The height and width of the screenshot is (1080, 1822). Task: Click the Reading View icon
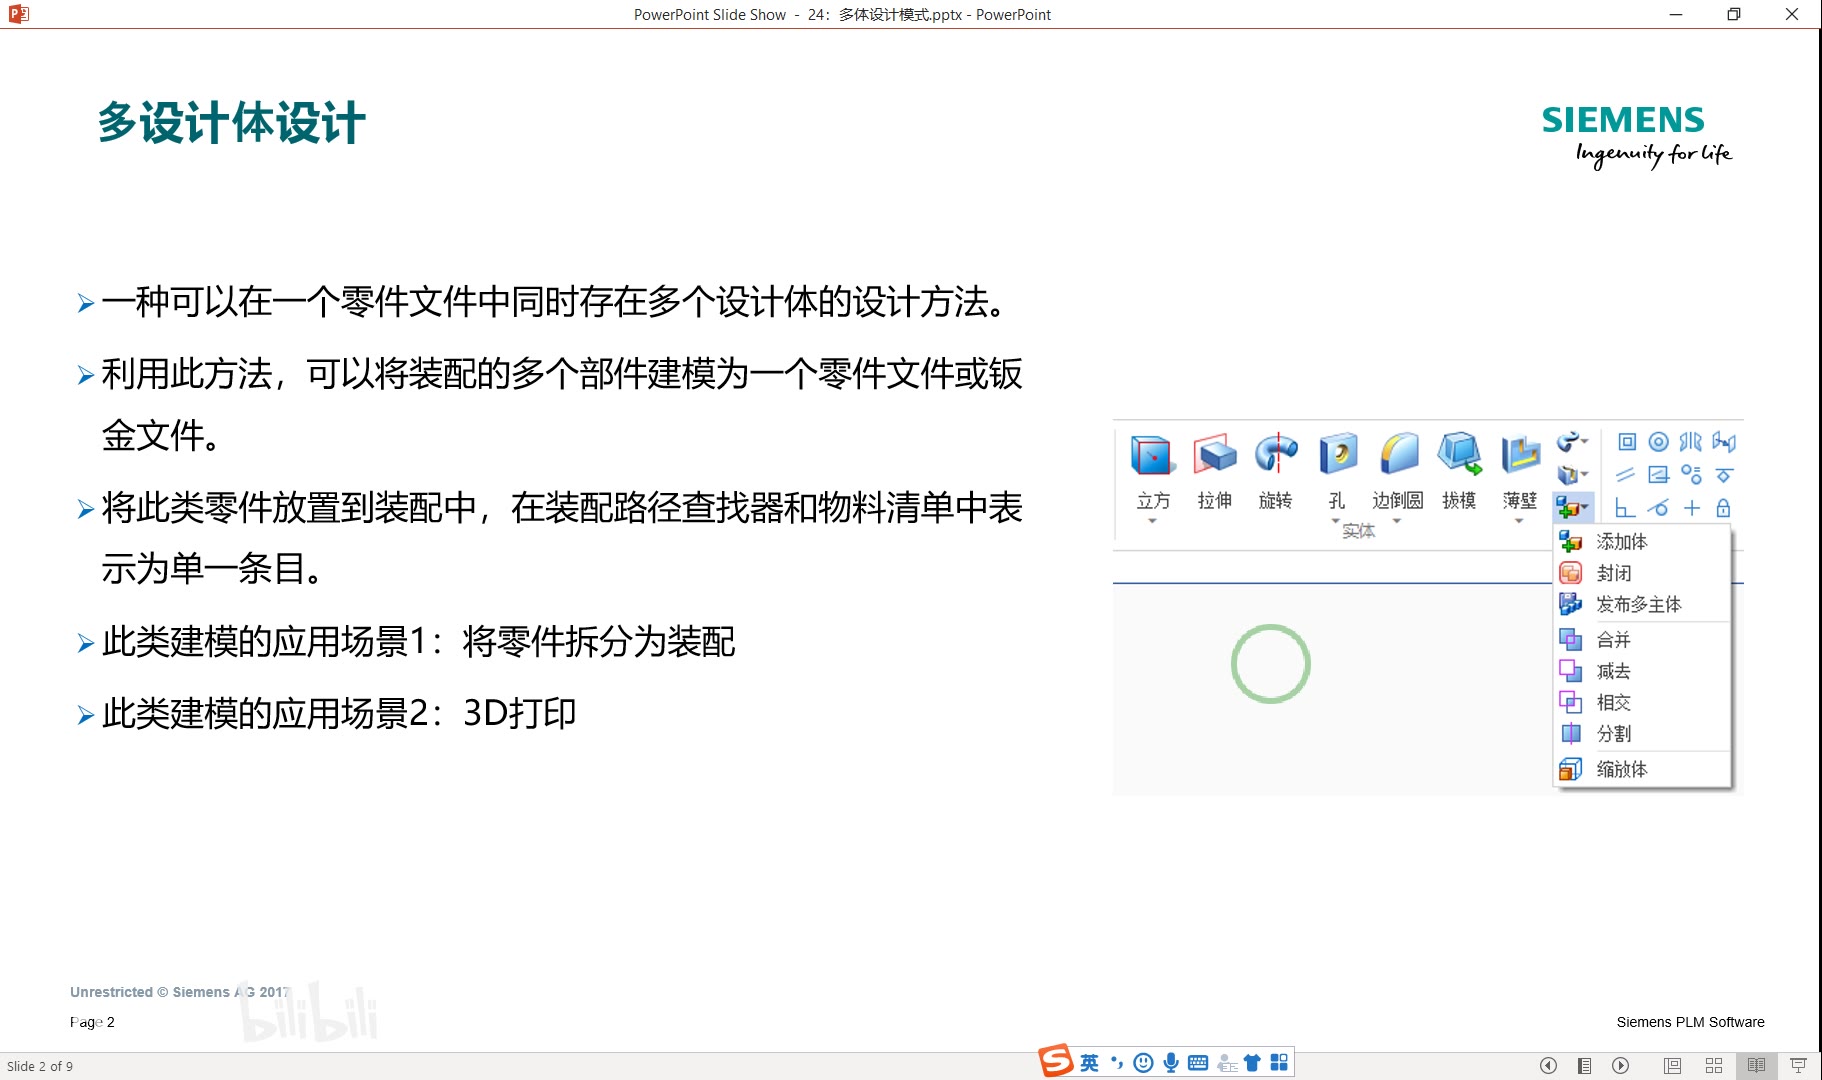pyautogui.click(x=1756, y=1066)
